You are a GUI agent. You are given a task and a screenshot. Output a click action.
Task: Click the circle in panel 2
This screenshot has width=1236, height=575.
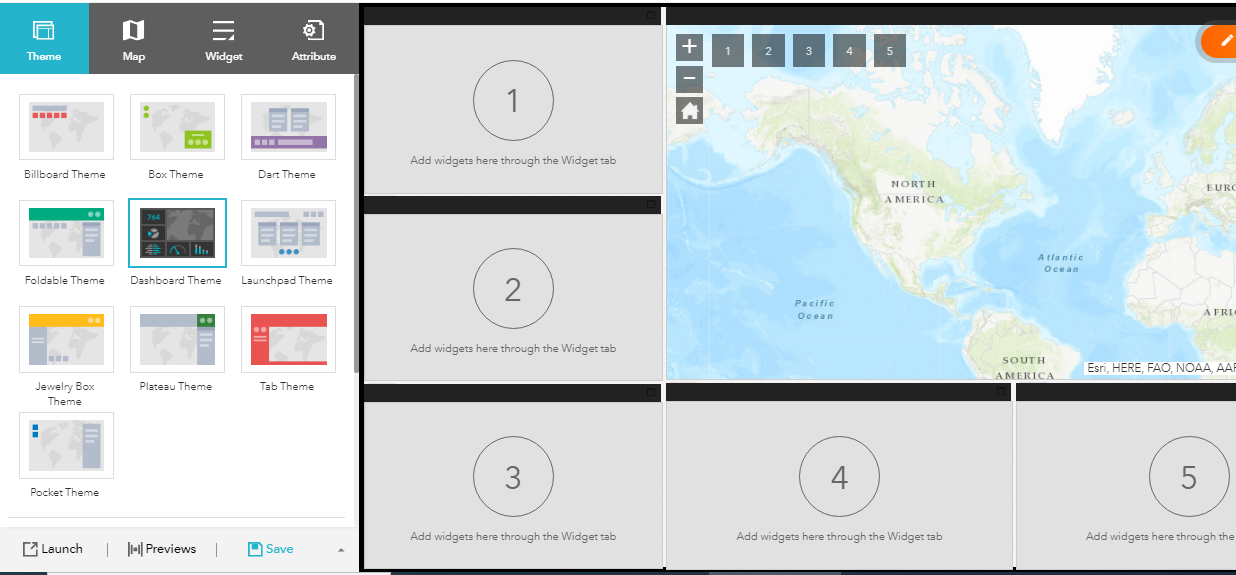click(x=513, y=289)
